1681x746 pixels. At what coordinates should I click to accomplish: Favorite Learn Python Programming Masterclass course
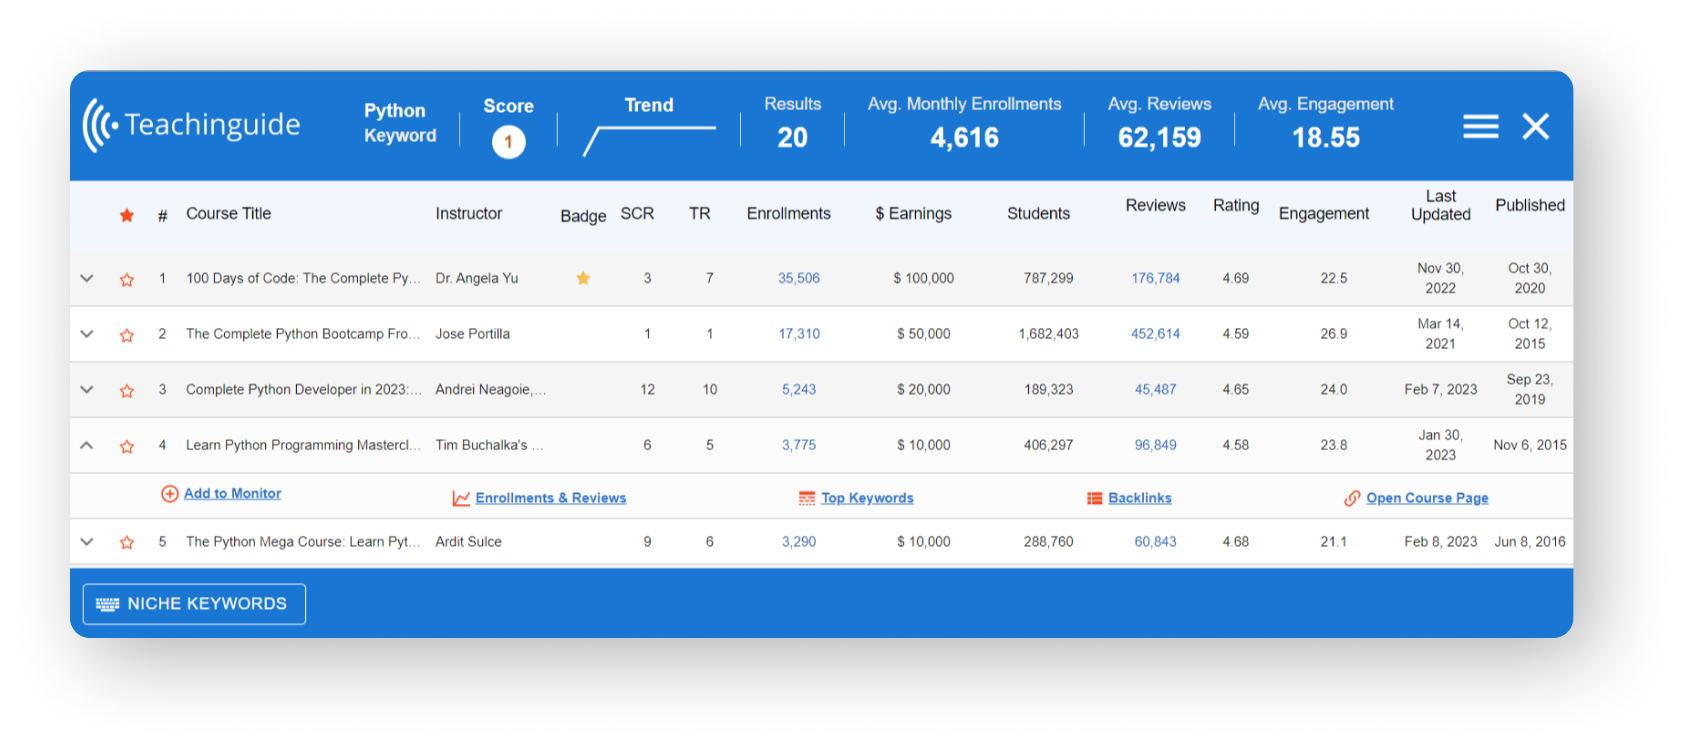coord(127,446)
